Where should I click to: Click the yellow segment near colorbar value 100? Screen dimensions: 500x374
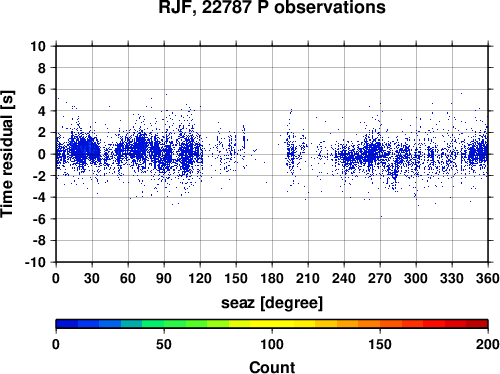(x=272, y=324)
